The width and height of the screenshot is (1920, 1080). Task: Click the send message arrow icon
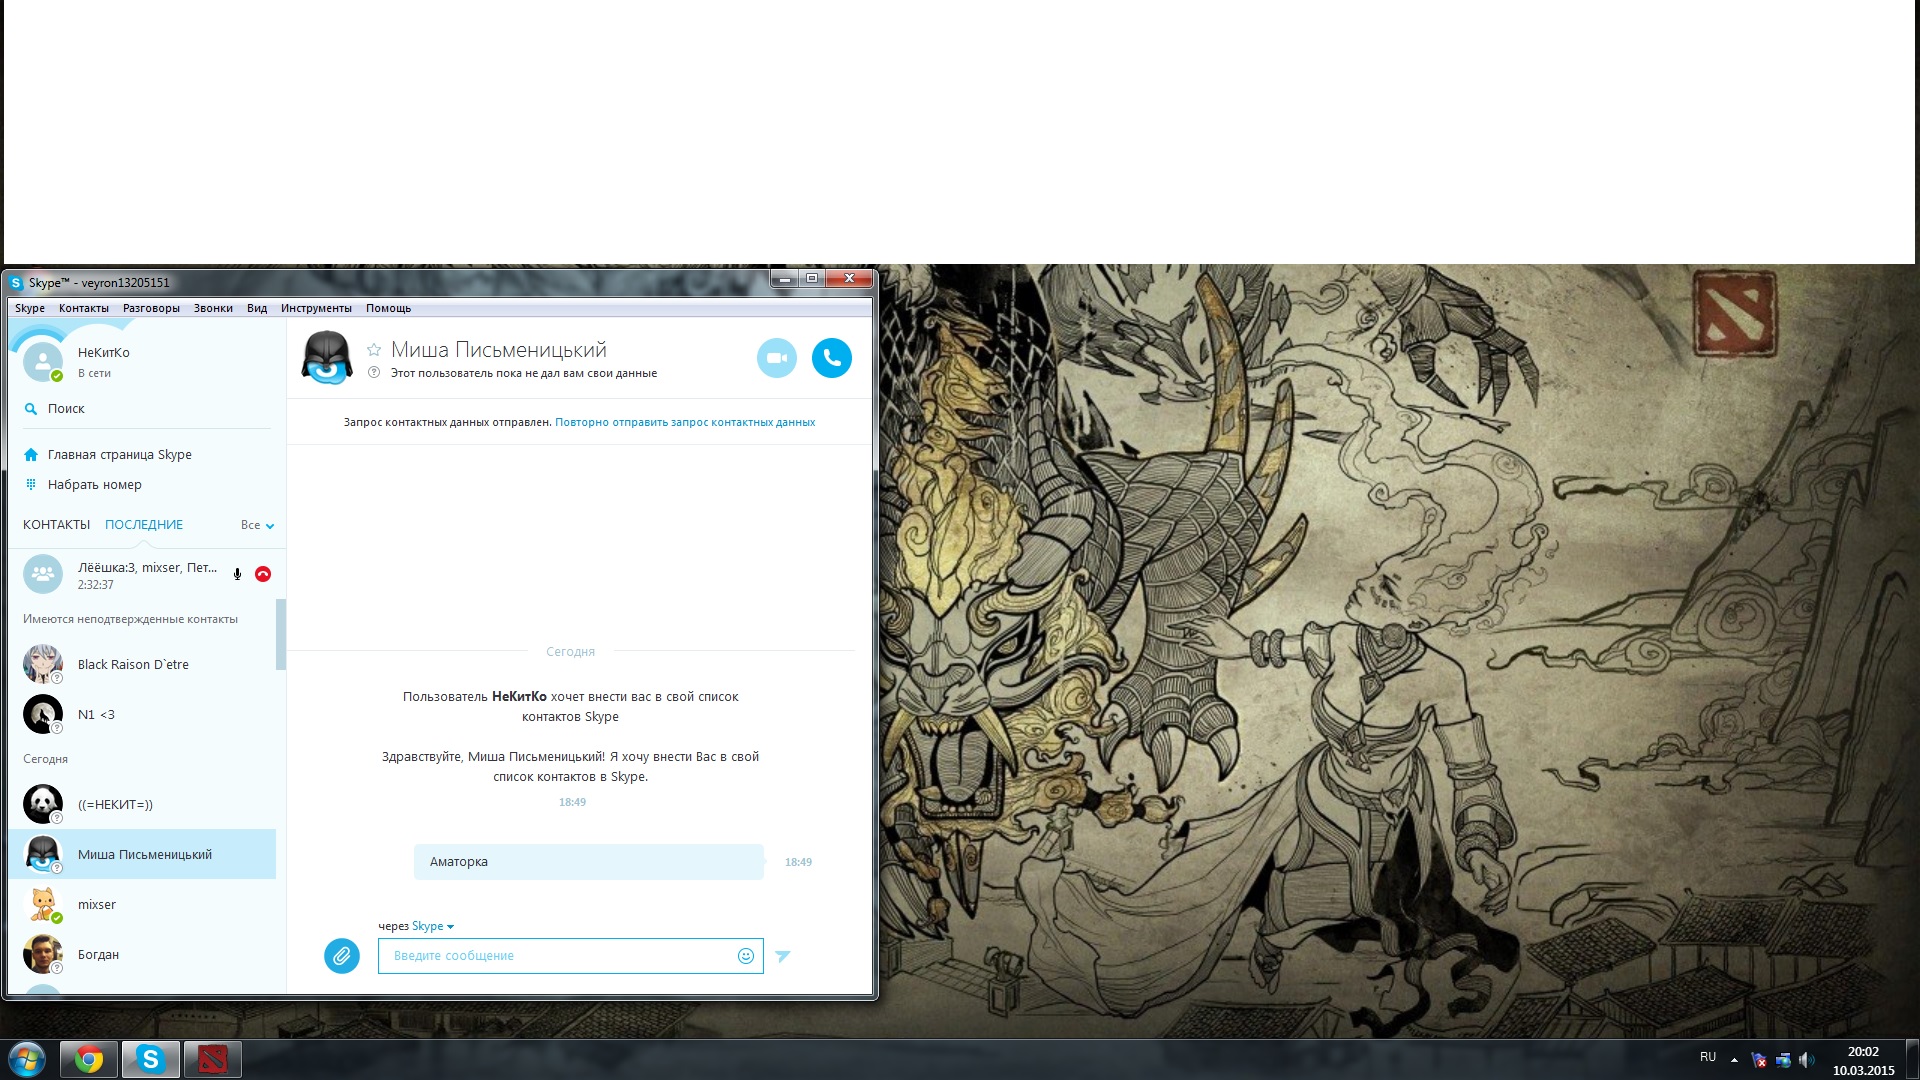(783, 956)
